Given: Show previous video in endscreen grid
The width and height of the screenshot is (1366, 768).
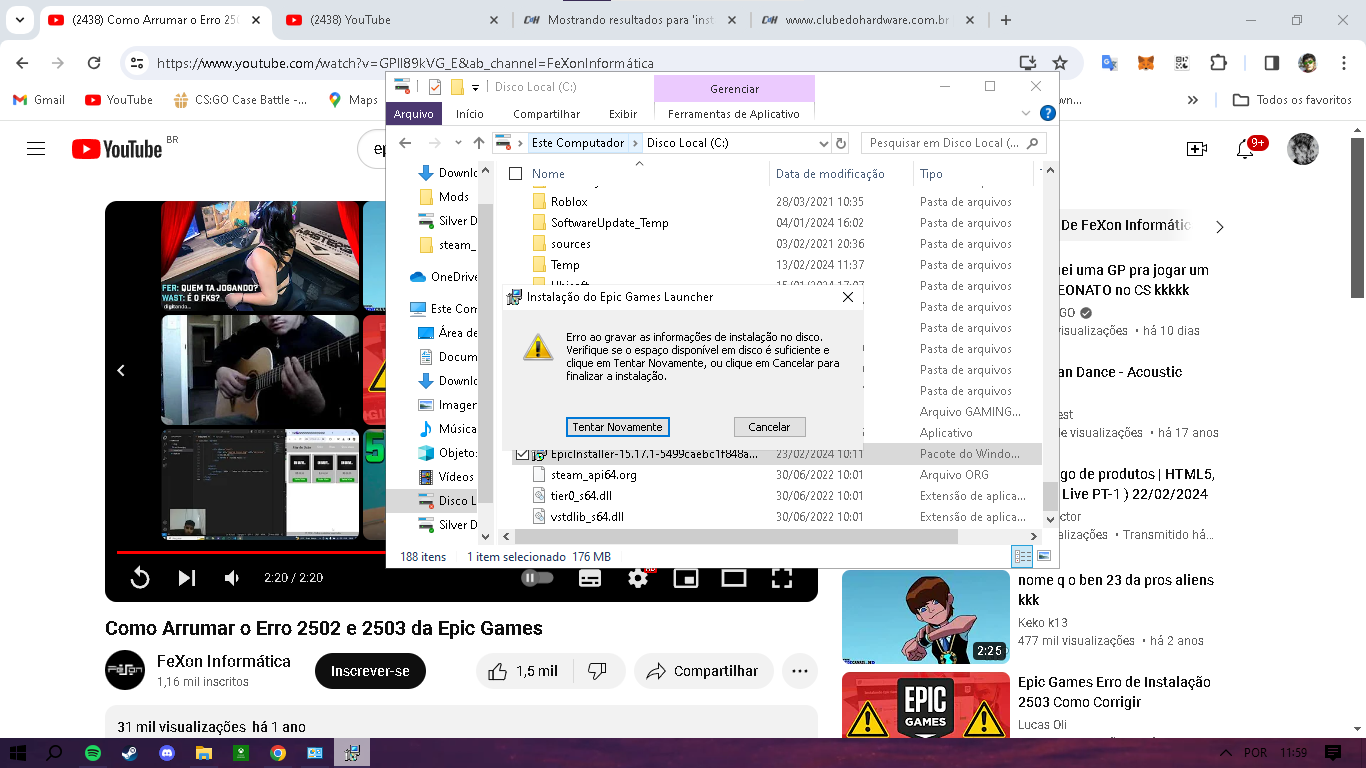Looking at the screenshot, I should (x=121, y=371).
